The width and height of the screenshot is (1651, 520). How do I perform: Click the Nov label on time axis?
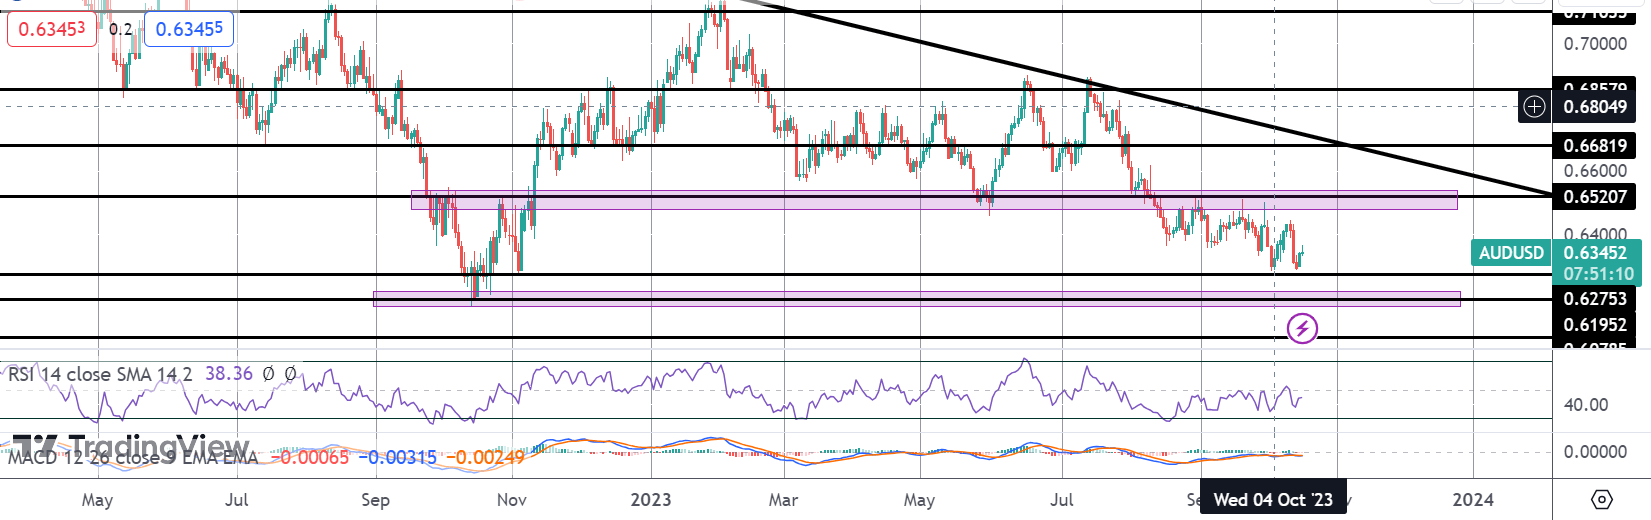coord(512,499)
